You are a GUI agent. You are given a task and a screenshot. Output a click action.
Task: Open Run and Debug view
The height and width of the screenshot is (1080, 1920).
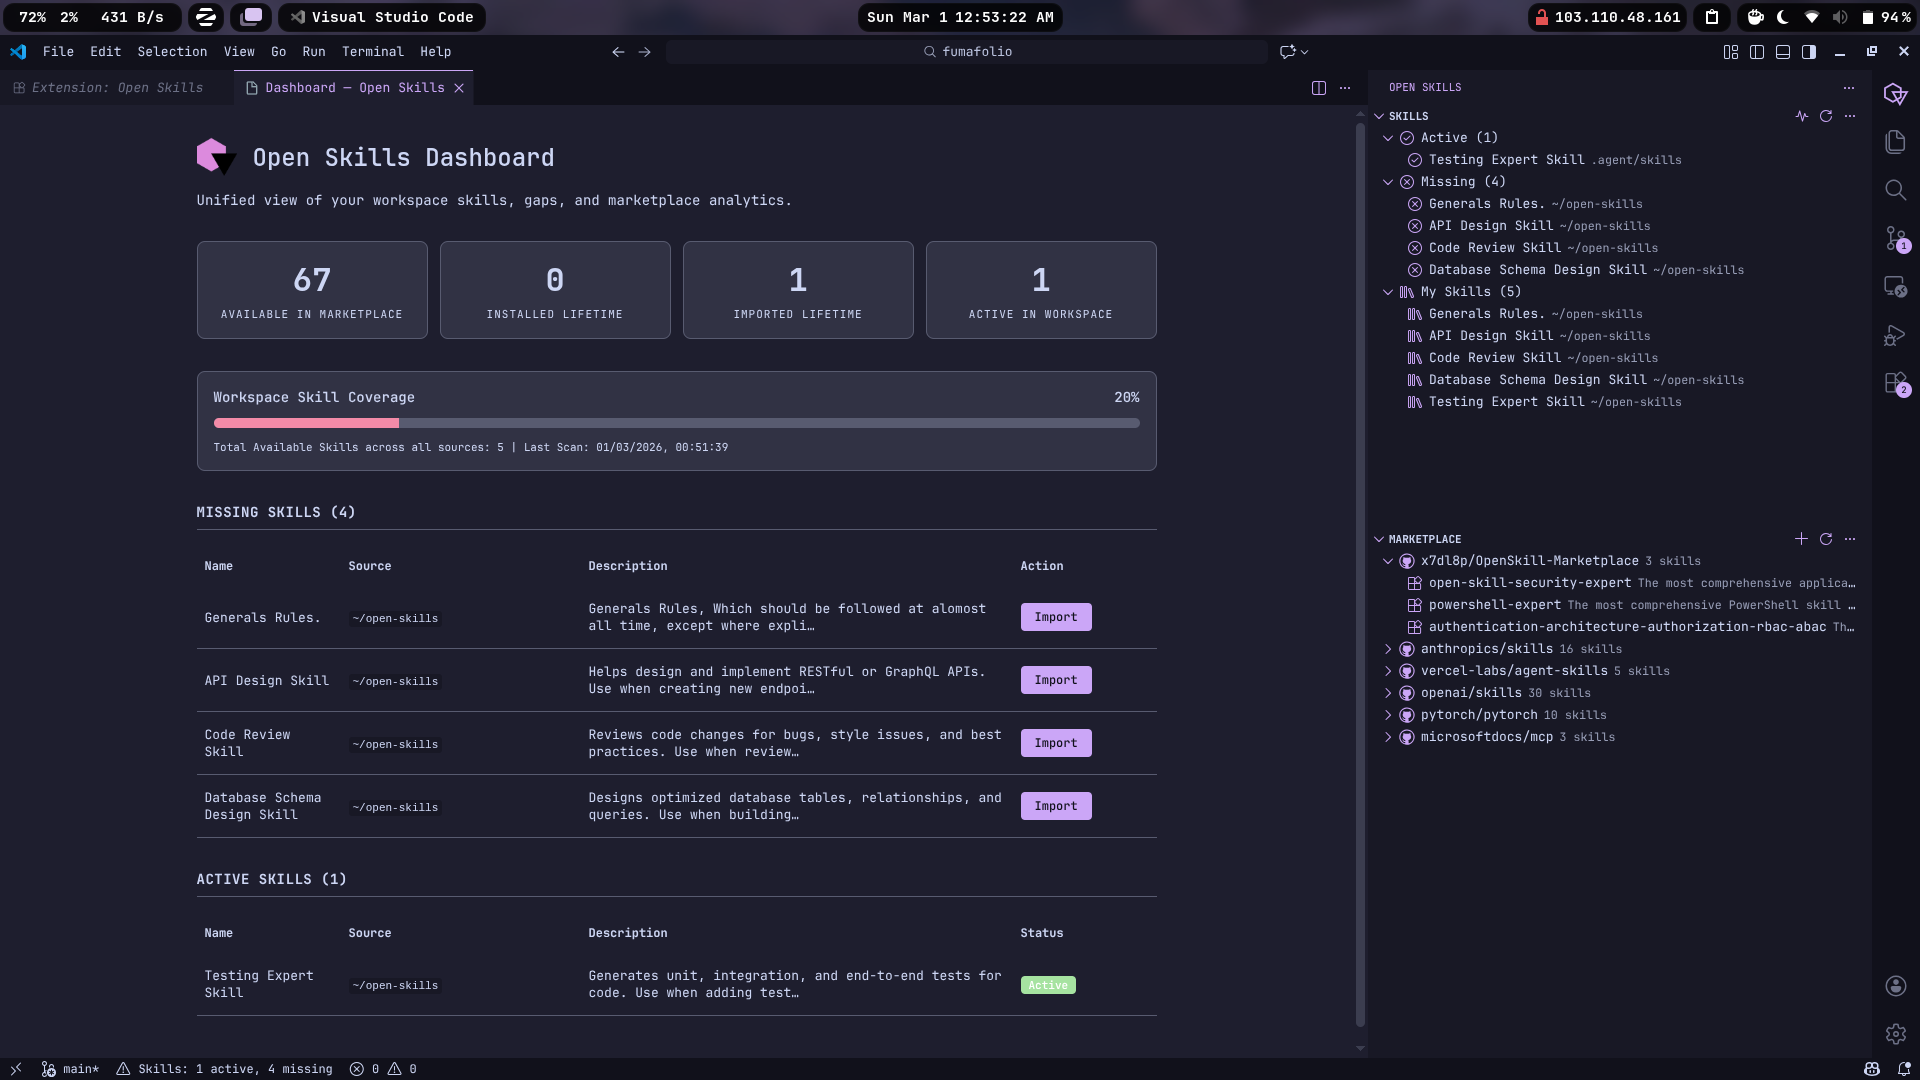1895,336
